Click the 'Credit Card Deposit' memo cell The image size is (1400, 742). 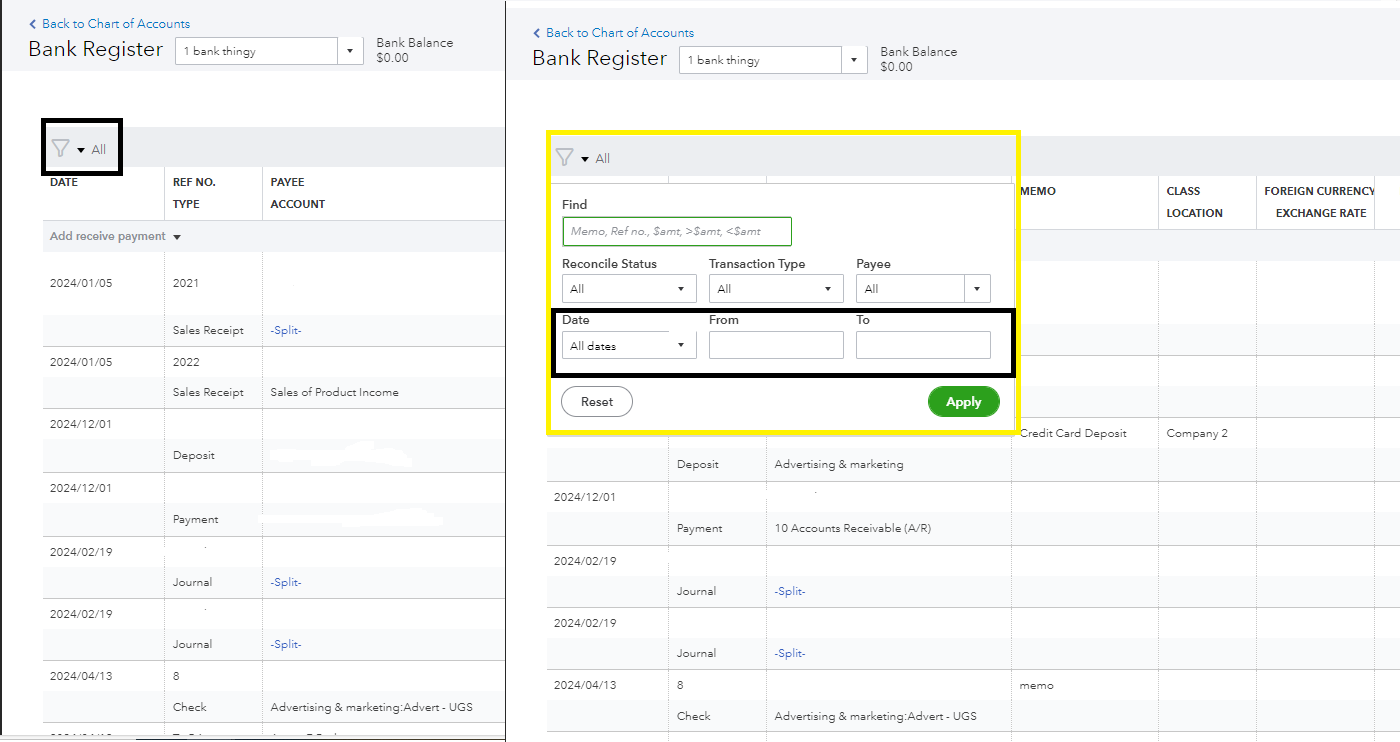1072,433
